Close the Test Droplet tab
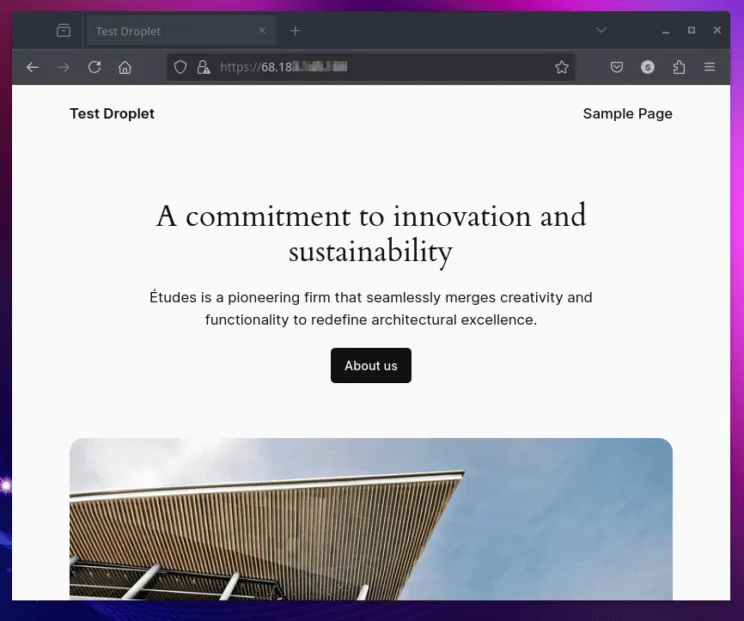 click(x=262, y=31)
